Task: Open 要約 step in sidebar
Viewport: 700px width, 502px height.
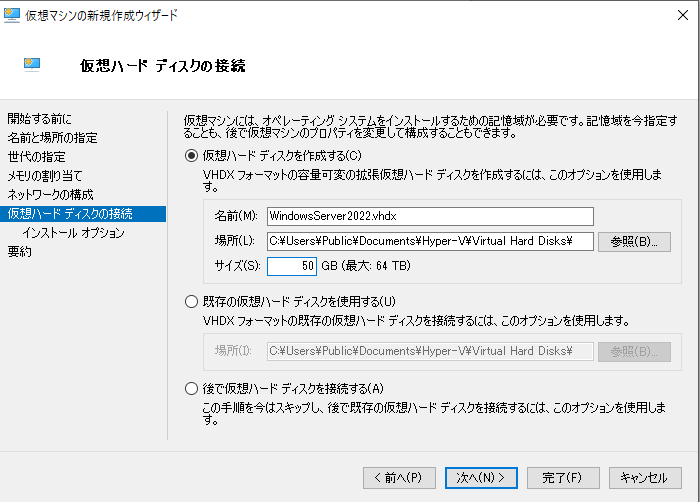Action: (20, 252)
